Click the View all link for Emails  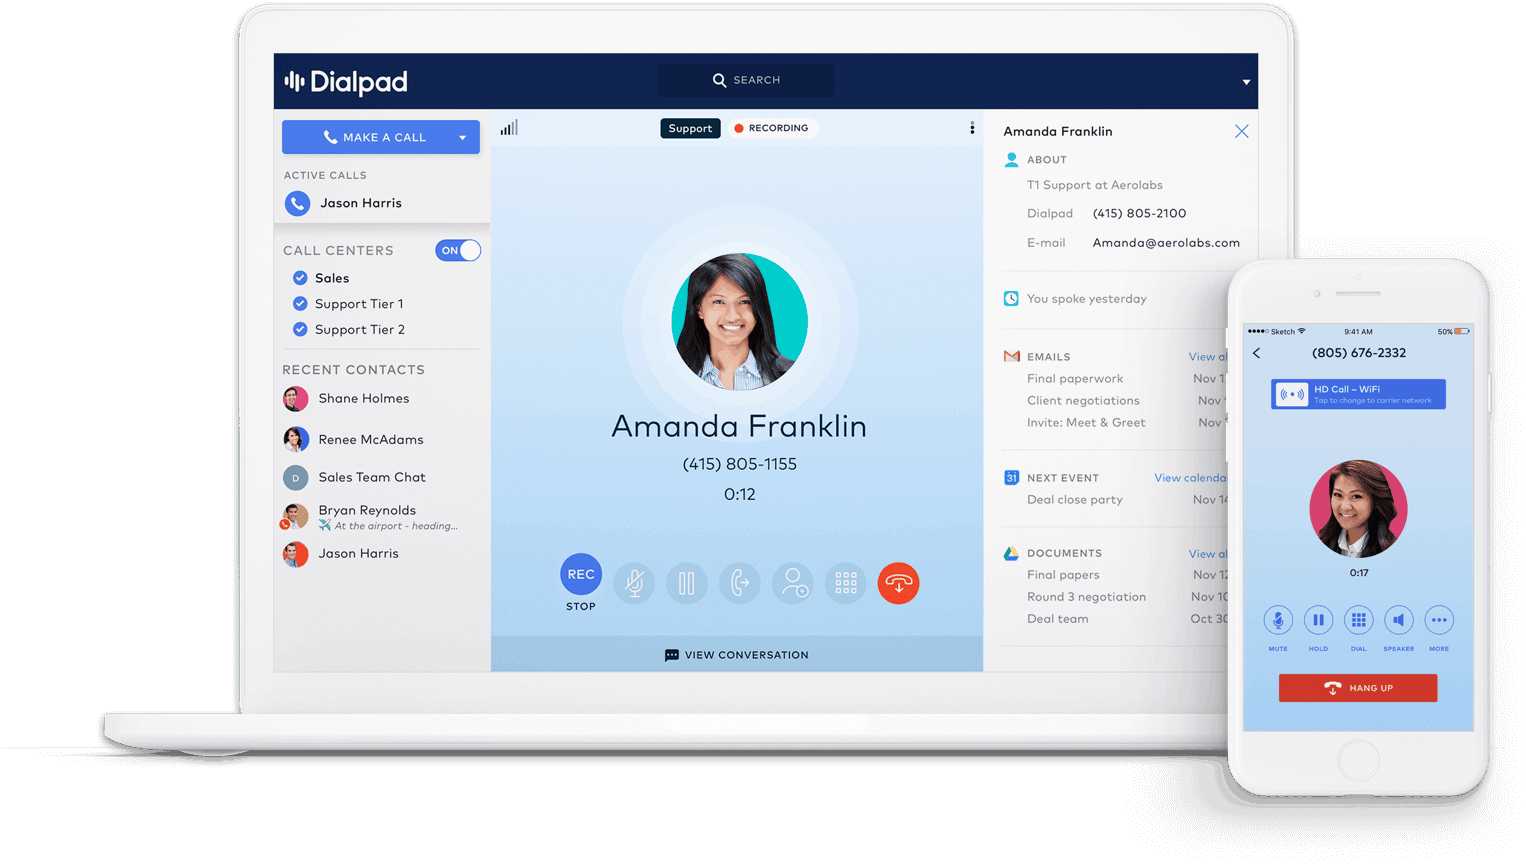pos(1206,356)
